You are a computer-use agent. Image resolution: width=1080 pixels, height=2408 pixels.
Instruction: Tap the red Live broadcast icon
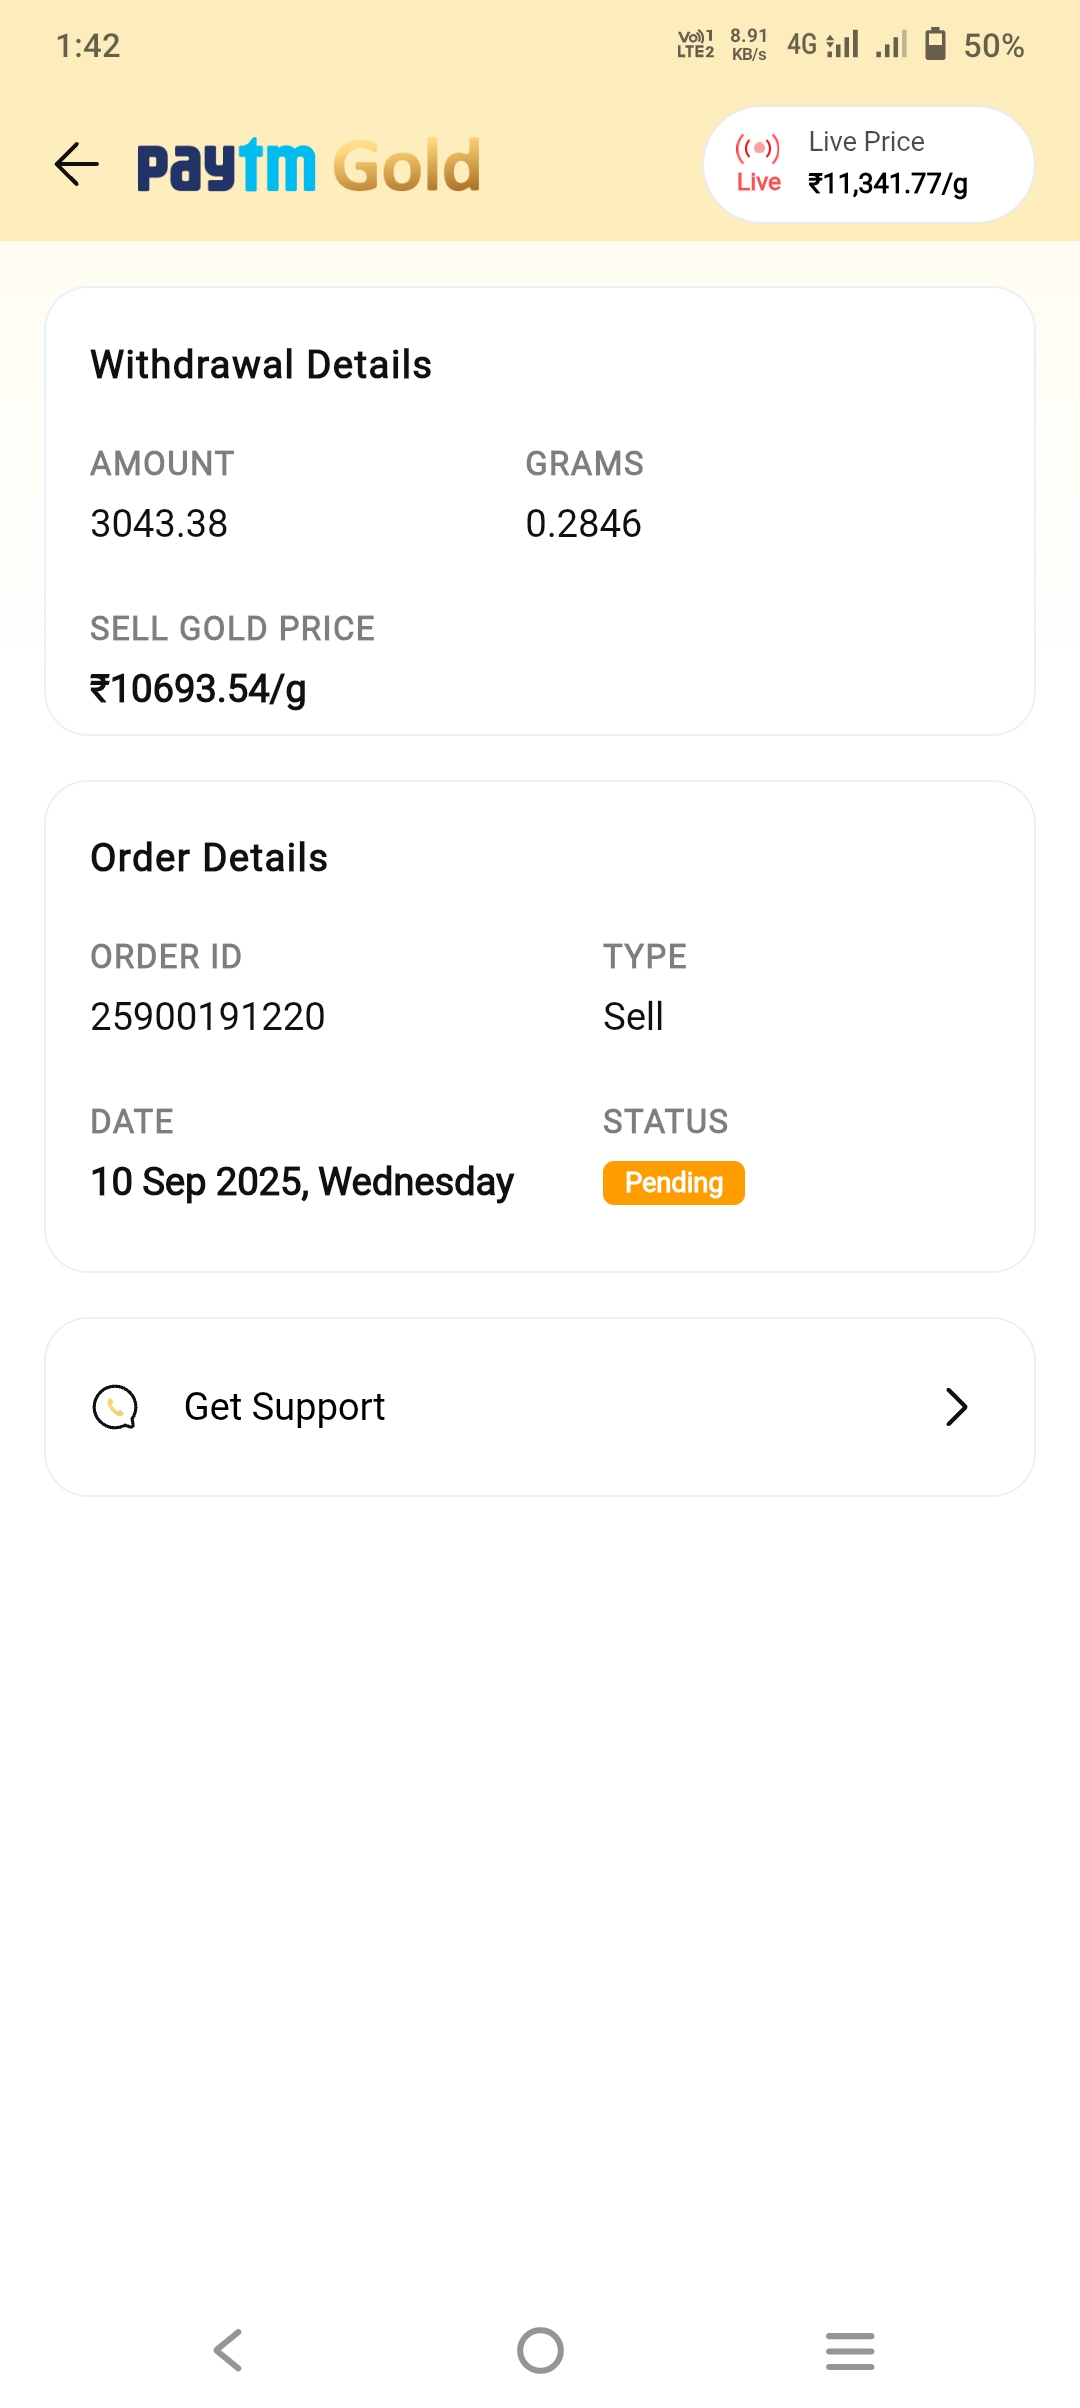pos(758,150)
